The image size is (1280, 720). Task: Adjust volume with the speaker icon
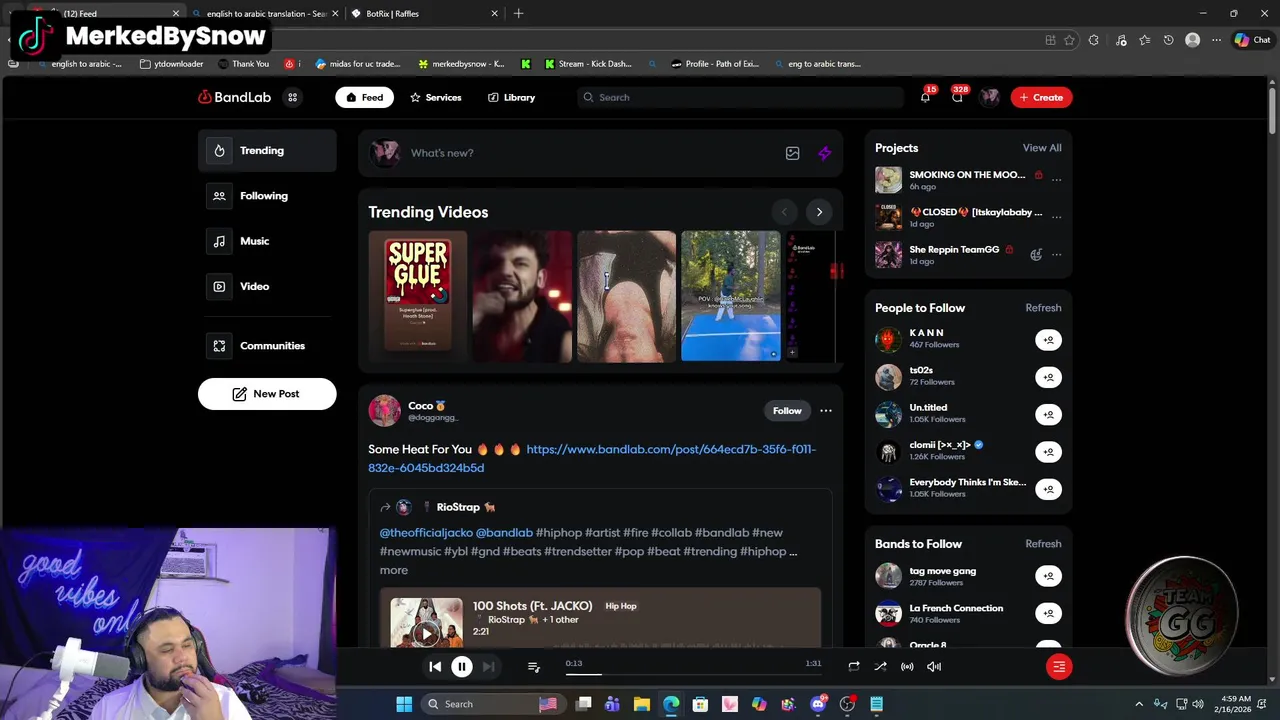click(934, 667)
